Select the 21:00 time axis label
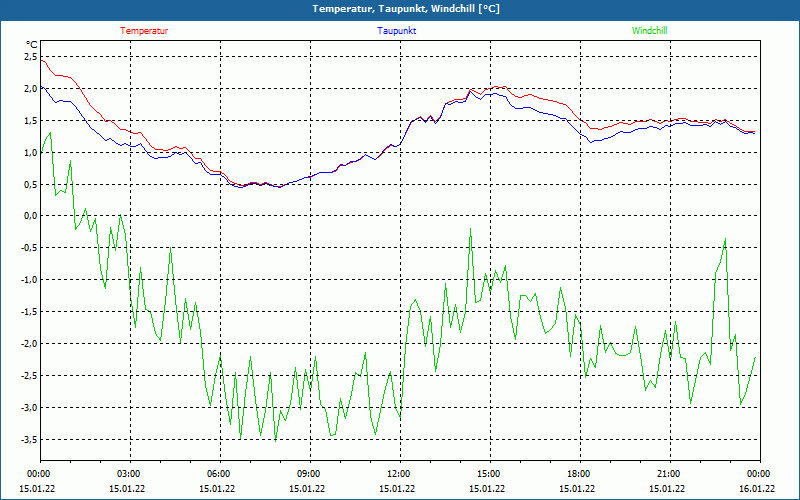The width and height of the screenshot is (800, 500). pos(668,474)
